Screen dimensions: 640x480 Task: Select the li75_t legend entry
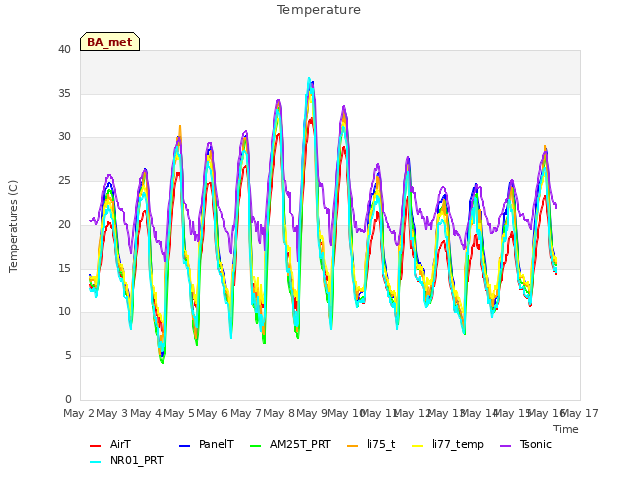point(381,444)
